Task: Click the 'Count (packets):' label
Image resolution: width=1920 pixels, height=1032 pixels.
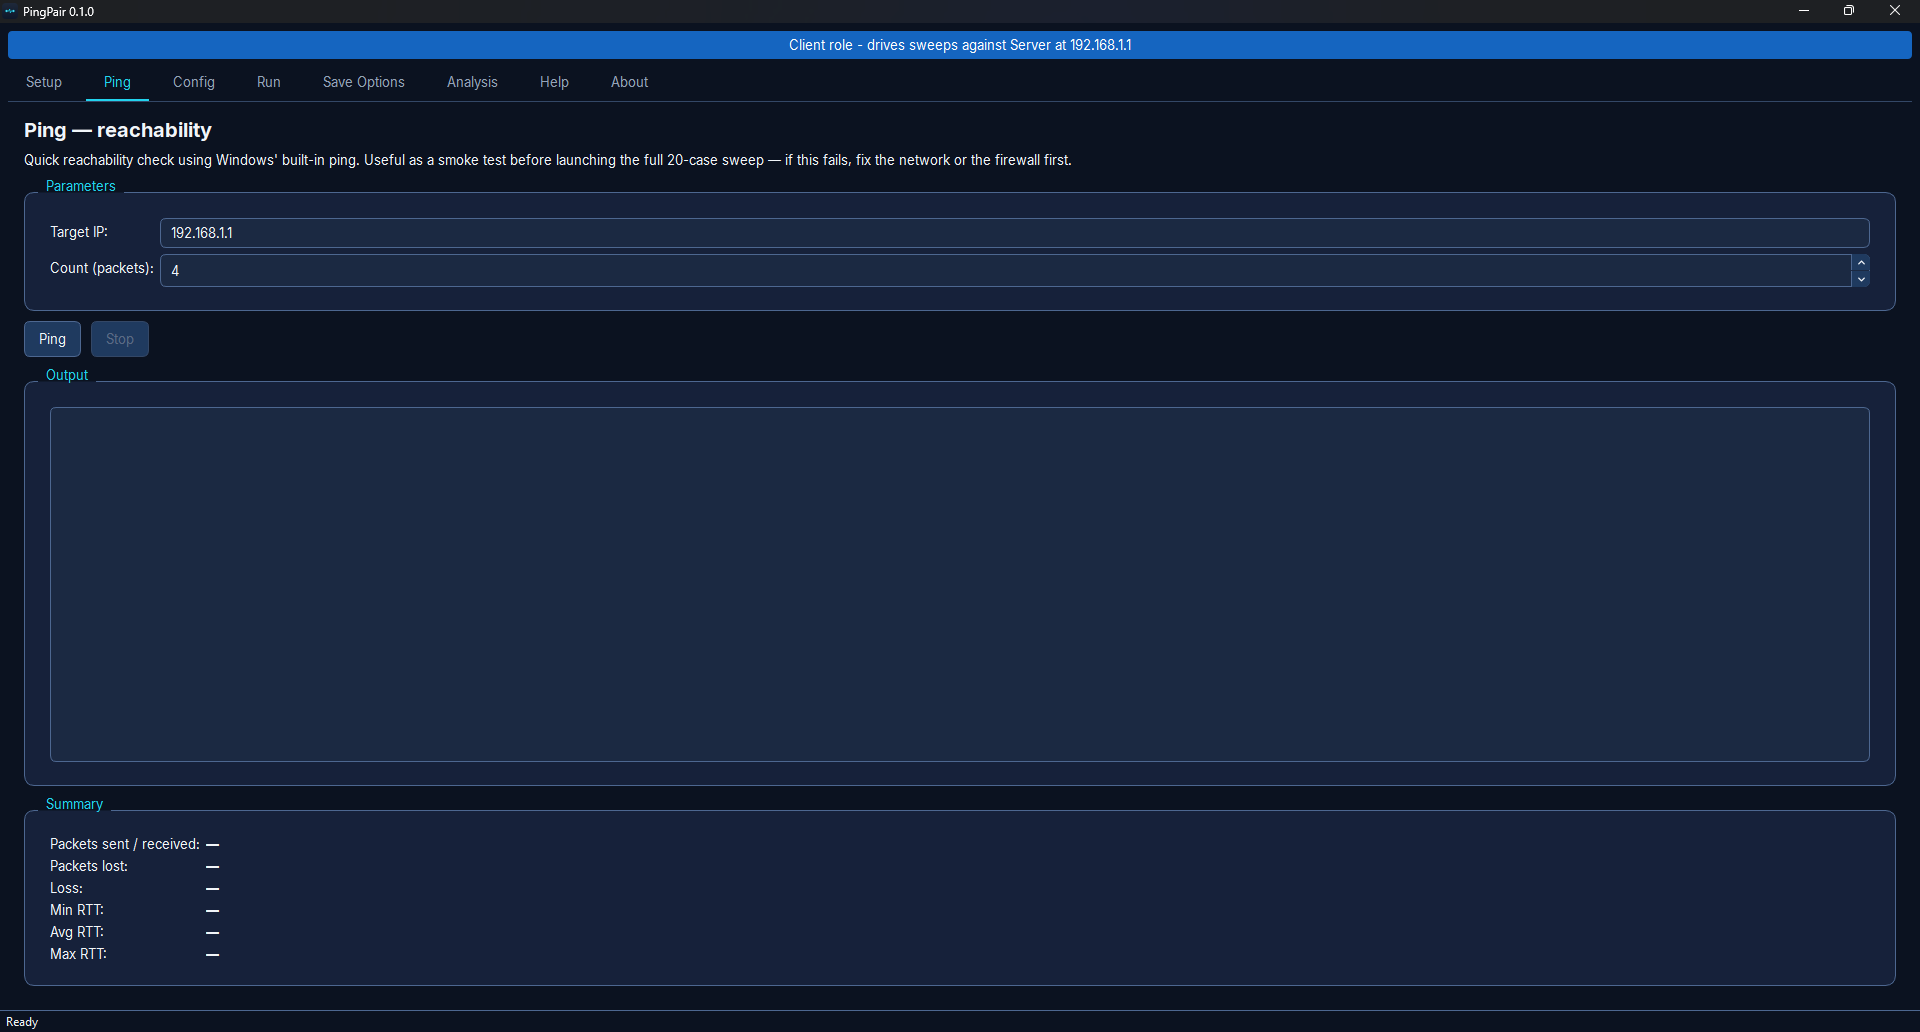Action: tap(102, 268)
